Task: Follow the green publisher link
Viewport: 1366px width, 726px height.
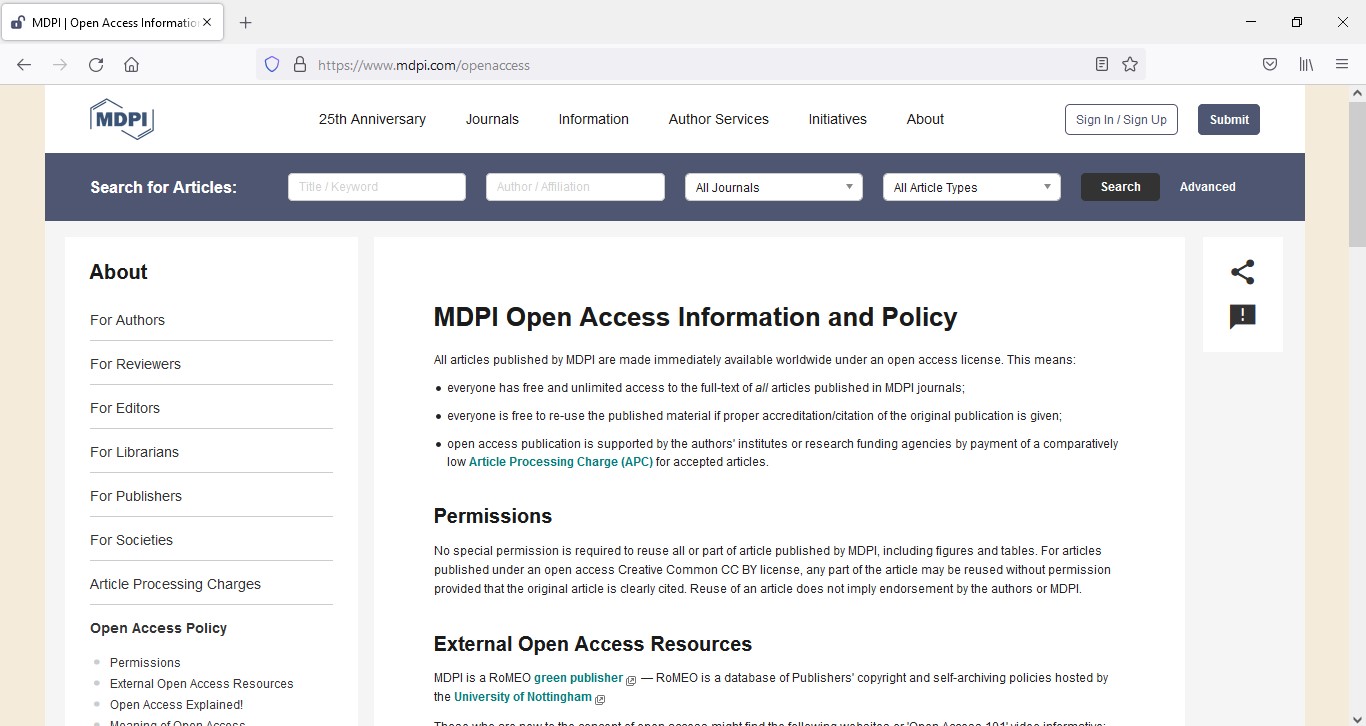Action: coord(578,678)
